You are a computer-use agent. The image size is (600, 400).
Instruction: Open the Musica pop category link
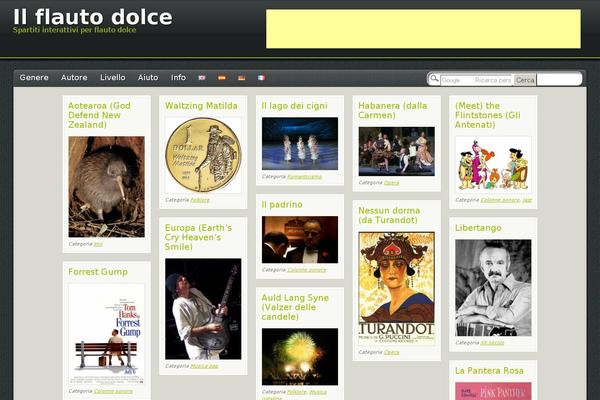204,366
